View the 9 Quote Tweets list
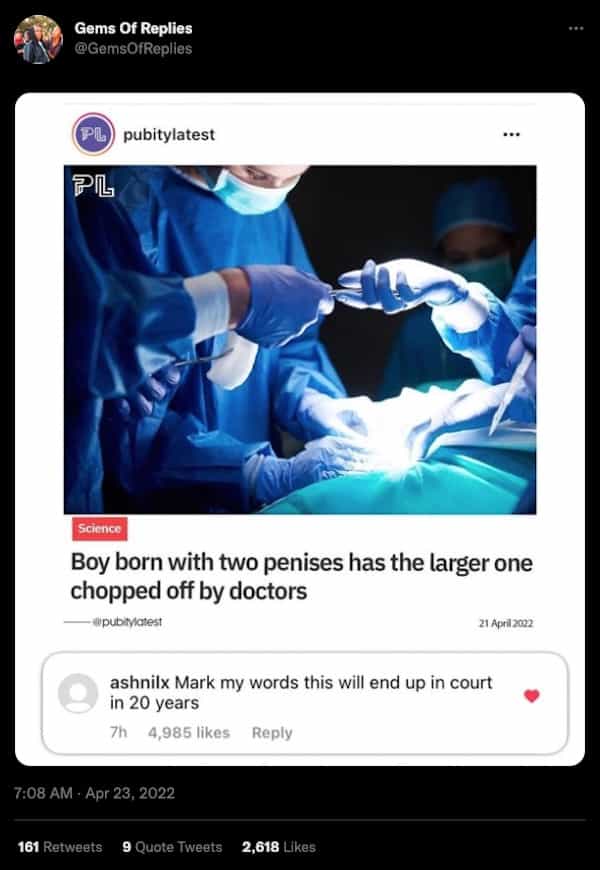This screenshot has height=870, width=600. click(x=172, y=847)
